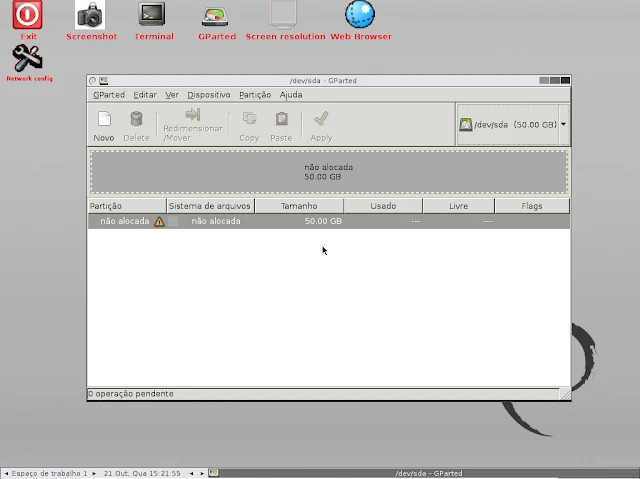Open the Dispositivo menu
This screenshot has height=479, width=640.
(209, 95)
